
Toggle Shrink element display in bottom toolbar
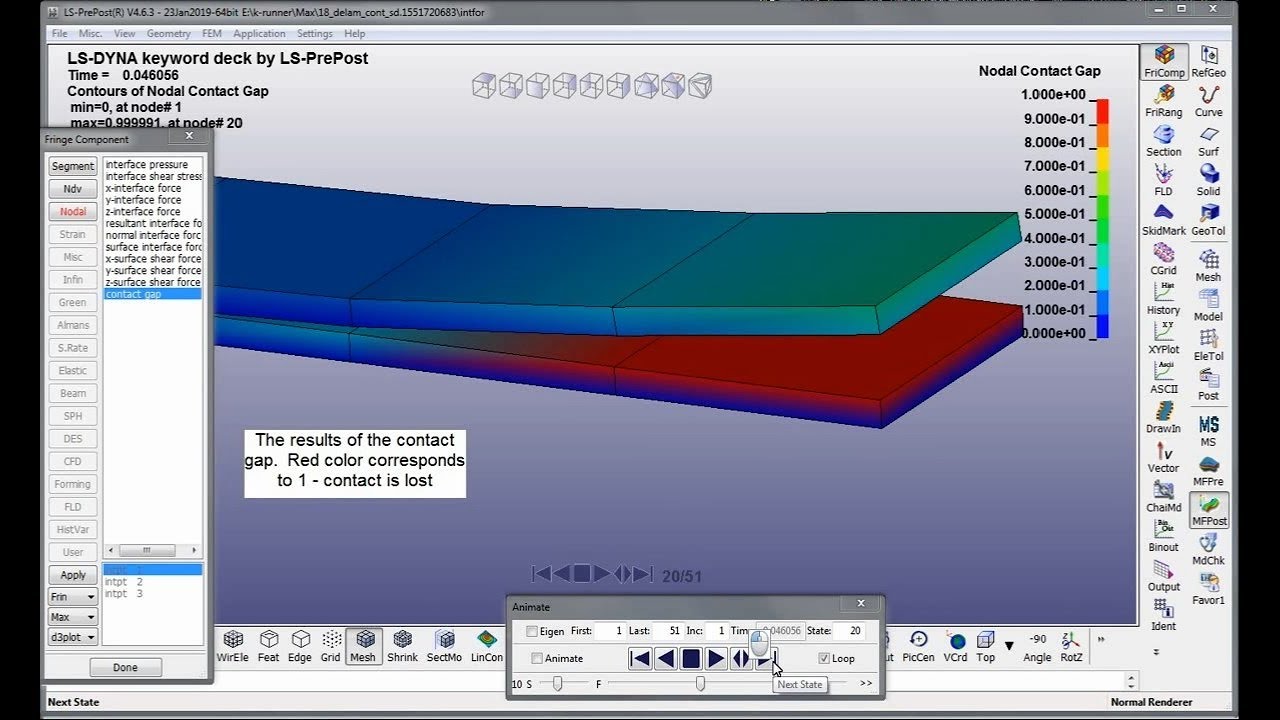[403, 646]
